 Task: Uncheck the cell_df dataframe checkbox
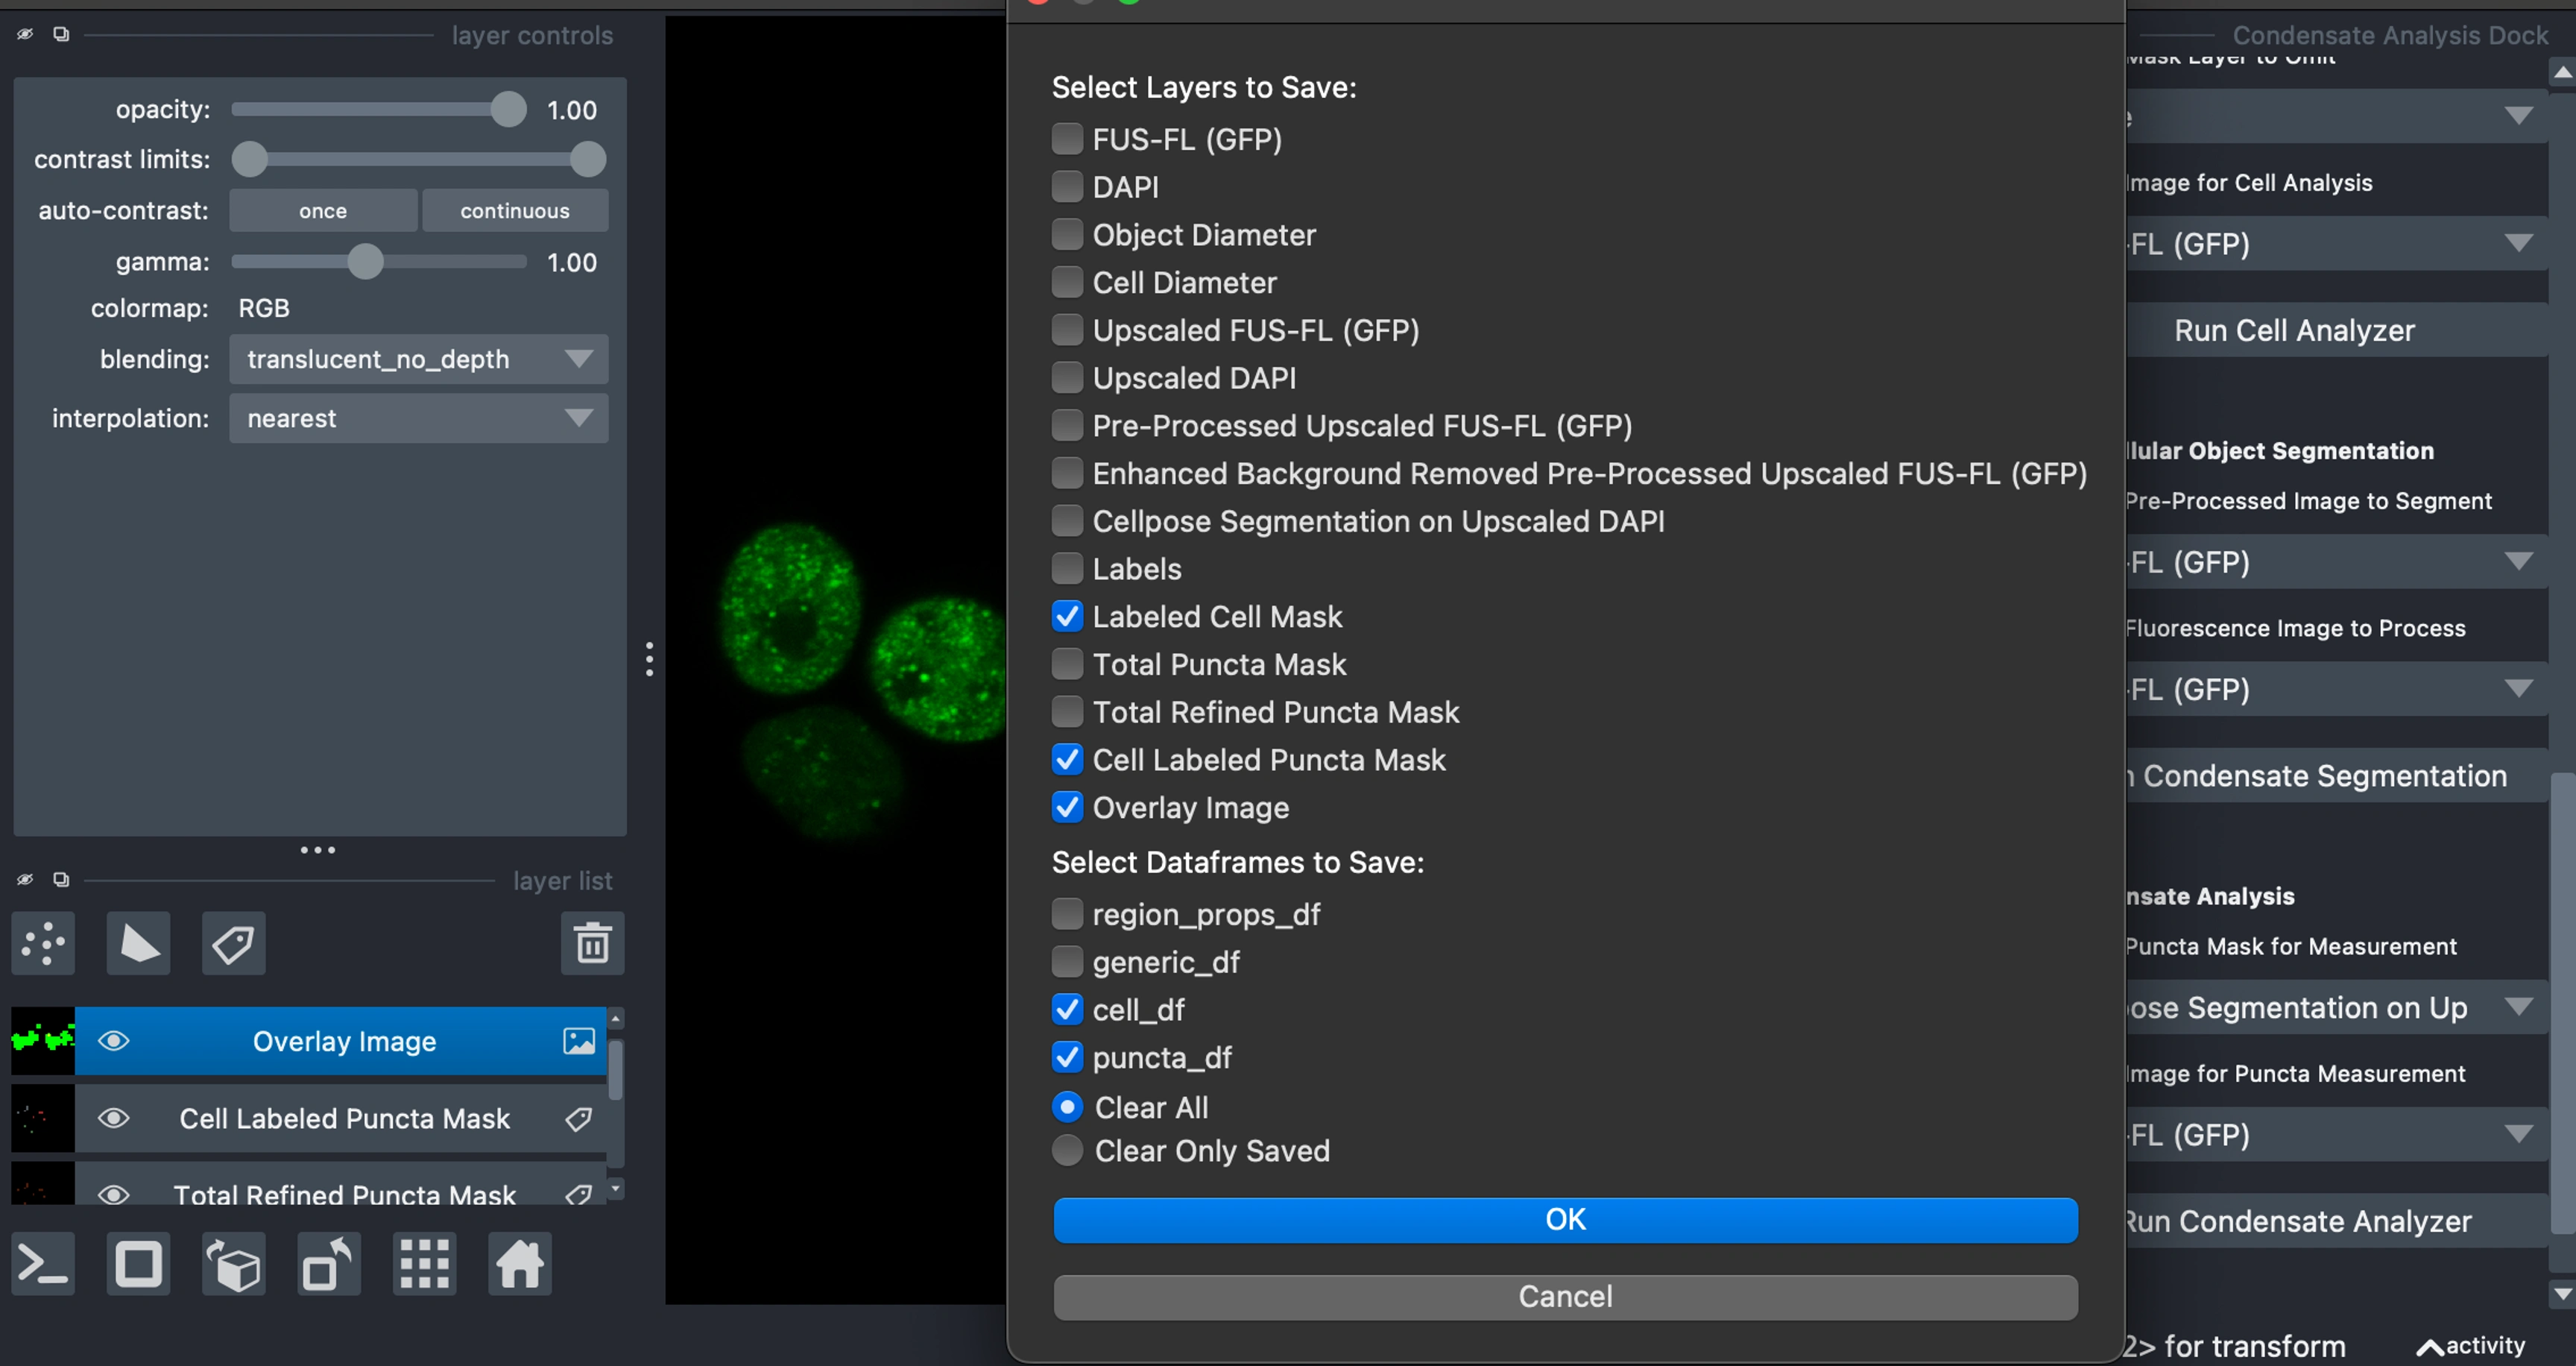(x=1067, y=1009)
